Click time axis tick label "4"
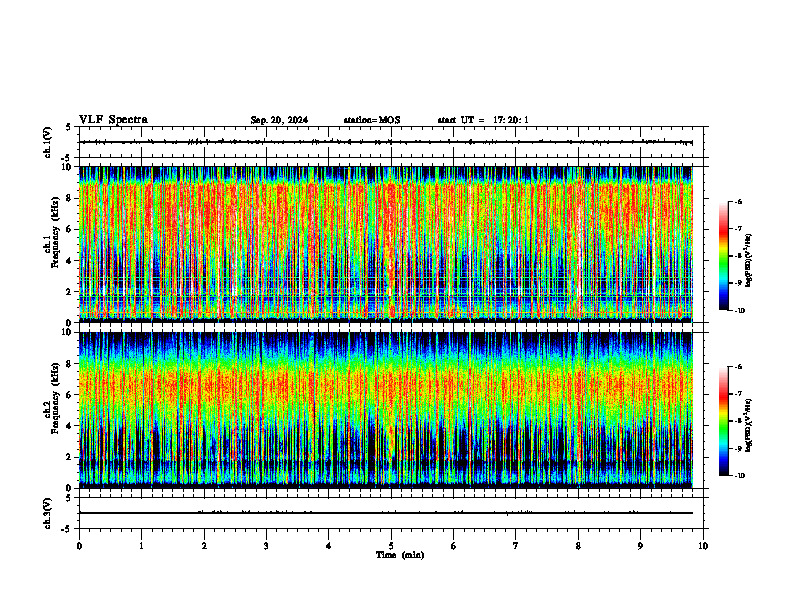Viewport: 792px width, 612px height. 329,546
